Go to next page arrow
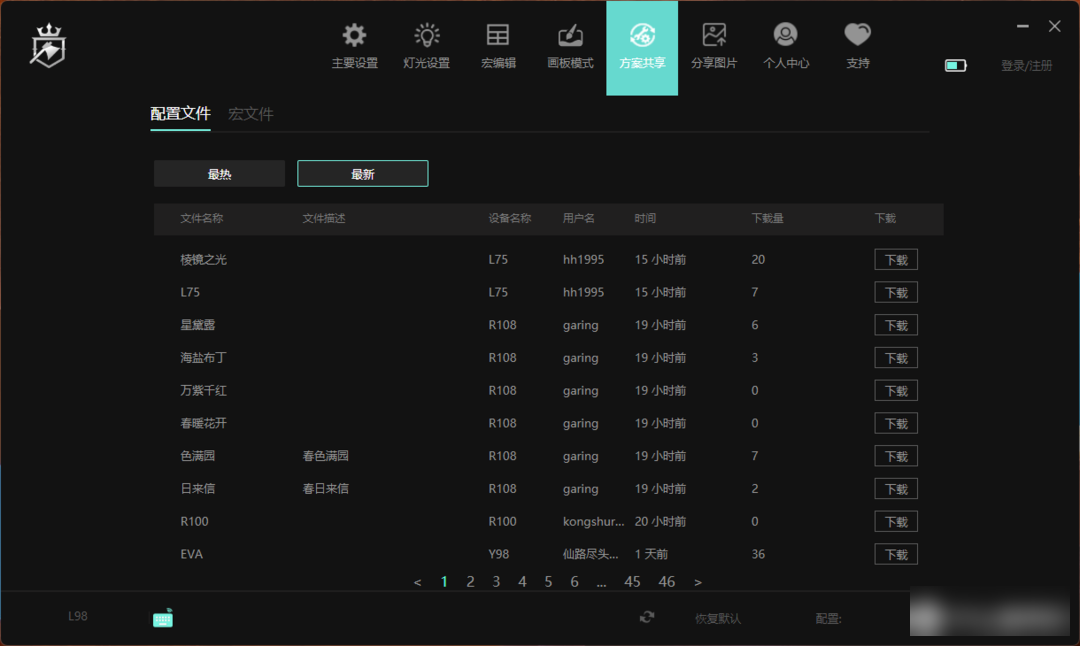Image resolution: width=1080 pixels, height=646 pixels. point(698,583)
